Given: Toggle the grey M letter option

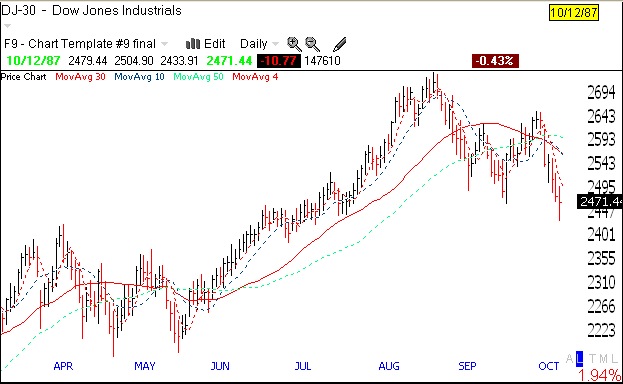Looking at the screenshot, I should pyautogui.click(x=603, y=359).
